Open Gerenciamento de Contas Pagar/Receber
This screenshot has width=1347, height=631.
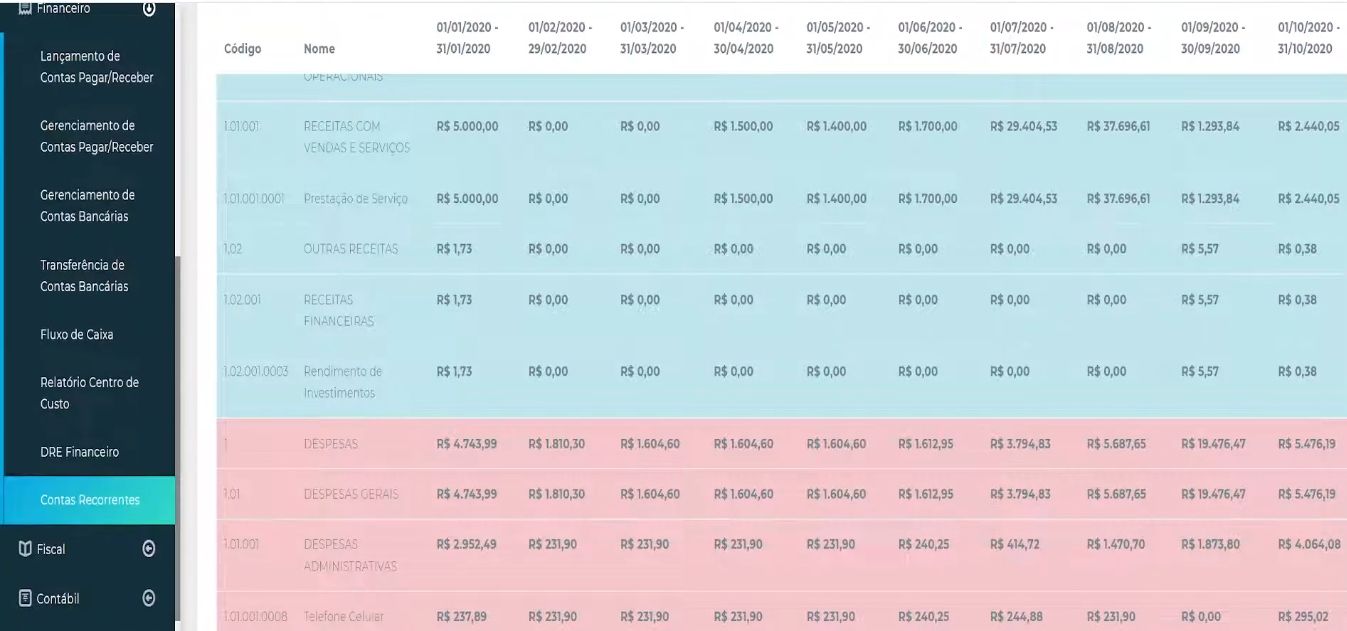click(x=96, y=137)
